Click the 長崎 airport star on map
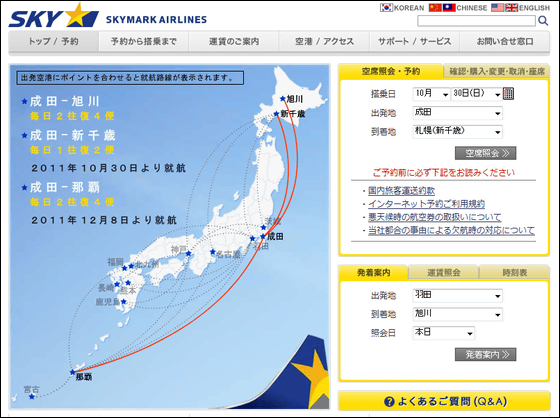The width and height of the screenshot is (560, 418). (x=117, y=284)
